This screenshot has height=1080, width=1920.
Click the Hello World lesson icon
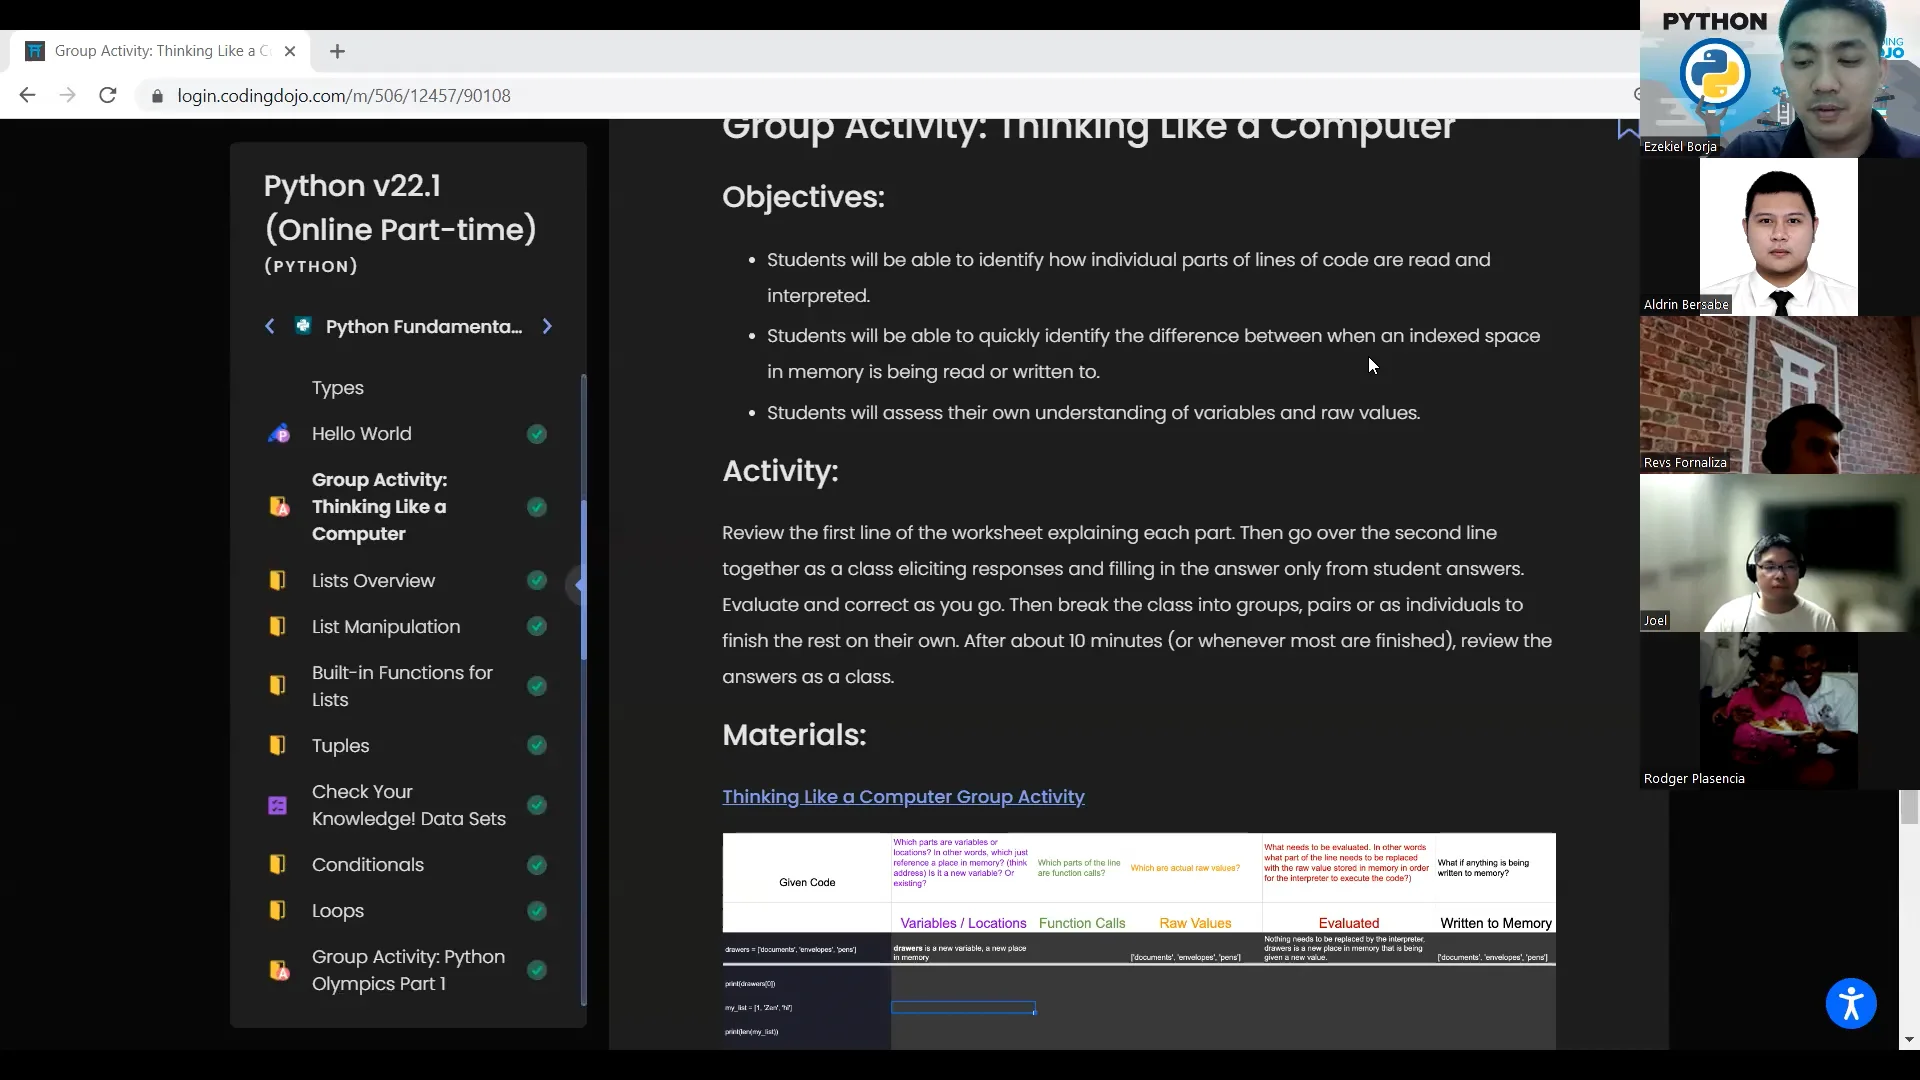tap(279, 434)
